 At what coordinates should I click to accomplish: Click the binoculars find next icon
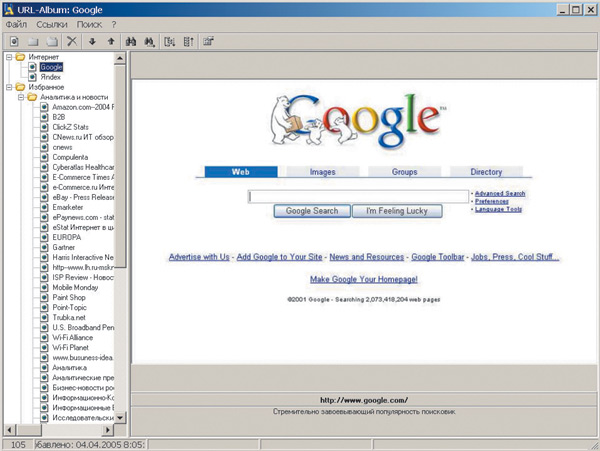pos(150,42)
